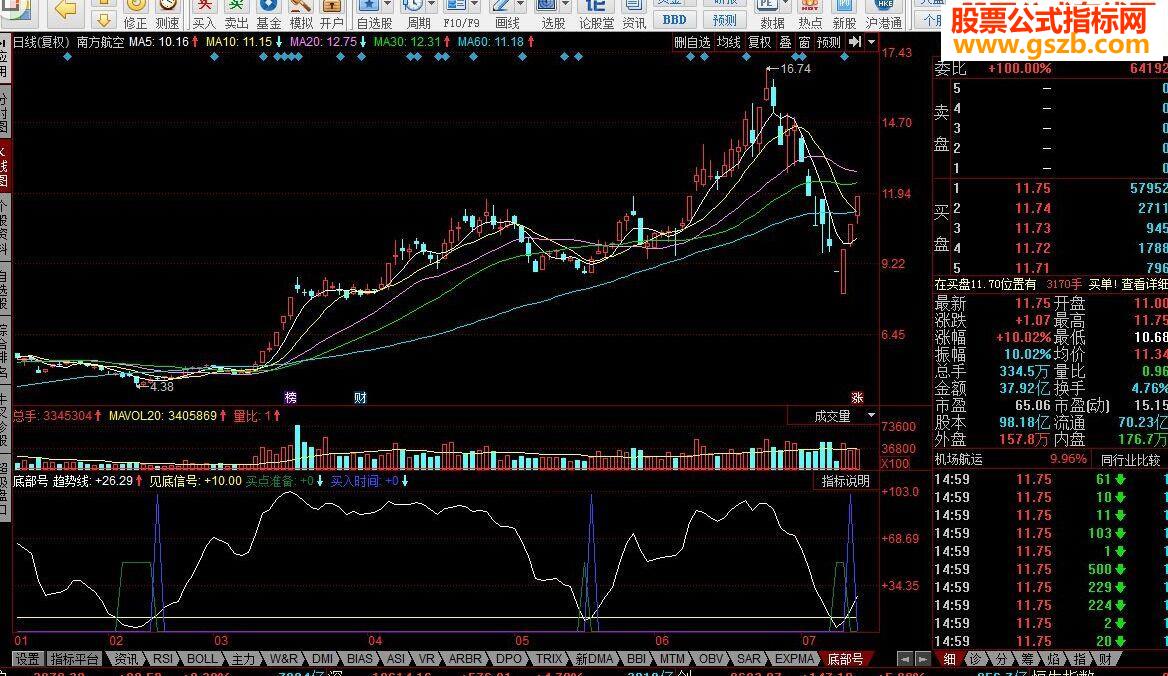Select the 诊 diagnosis tab

[x=975, y=659]
